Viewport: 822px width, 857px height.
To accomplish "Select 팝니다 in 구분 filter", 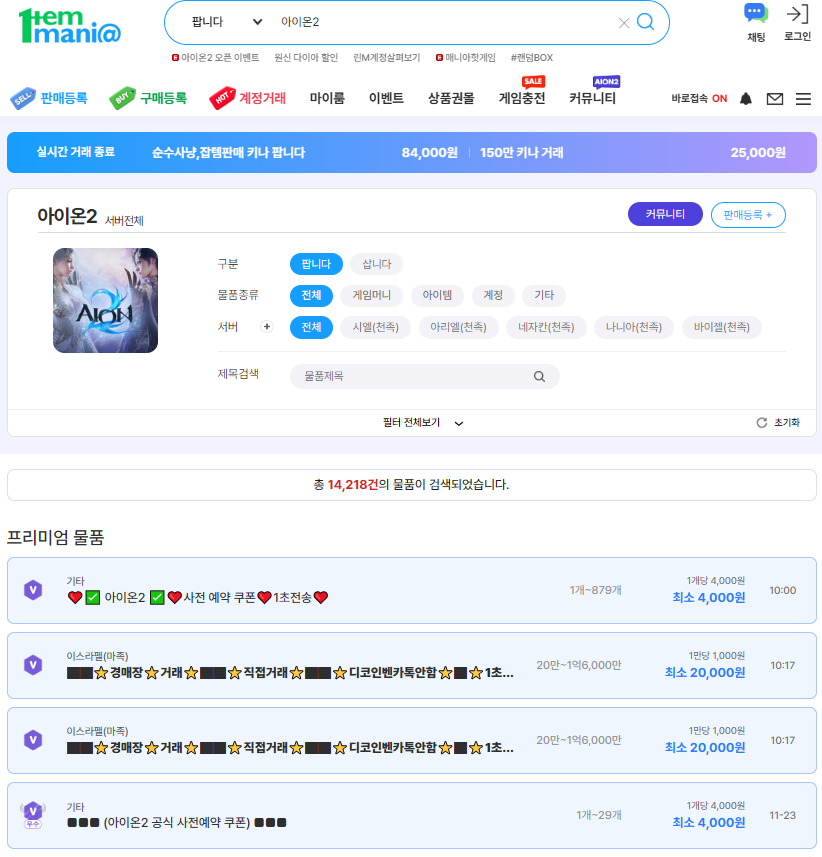I will [316, 264].
